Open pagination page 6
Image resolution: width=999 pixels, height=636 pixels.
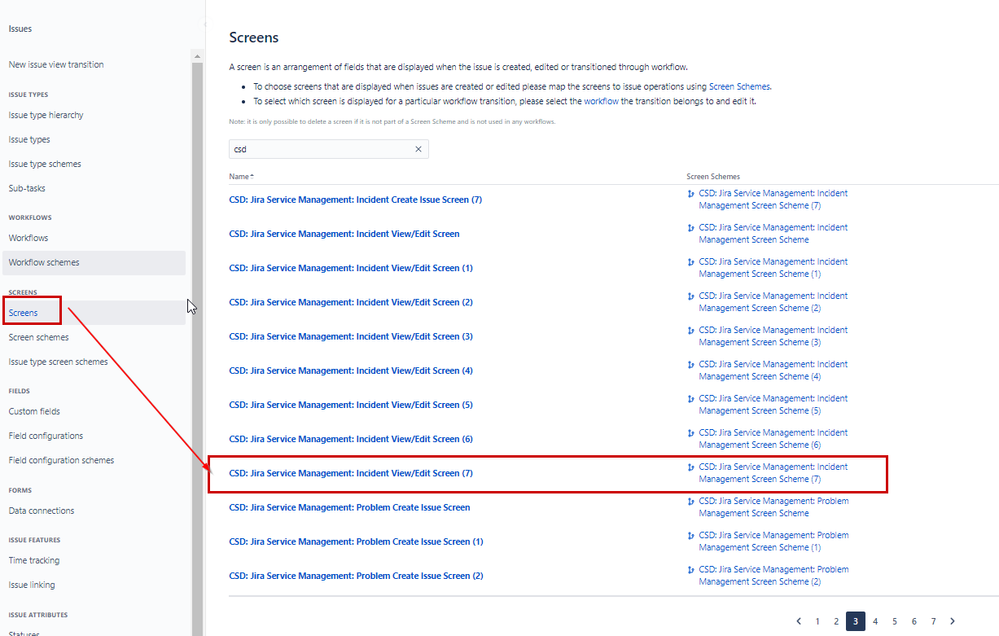click(x=914, y=621)
